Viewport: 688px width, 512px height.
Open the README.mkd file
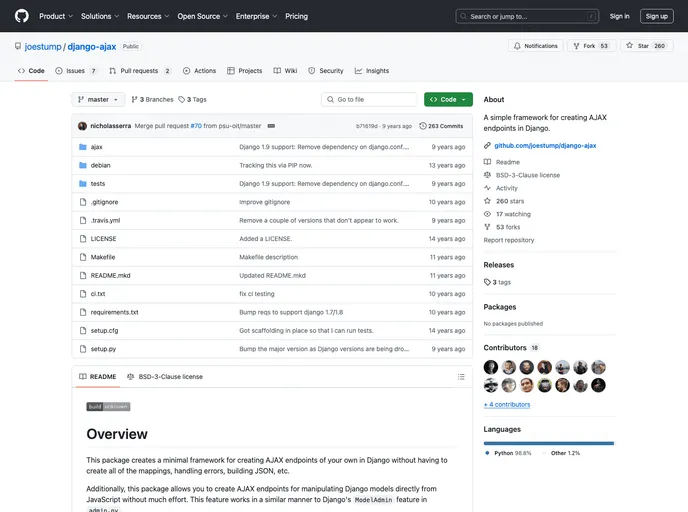111,276
